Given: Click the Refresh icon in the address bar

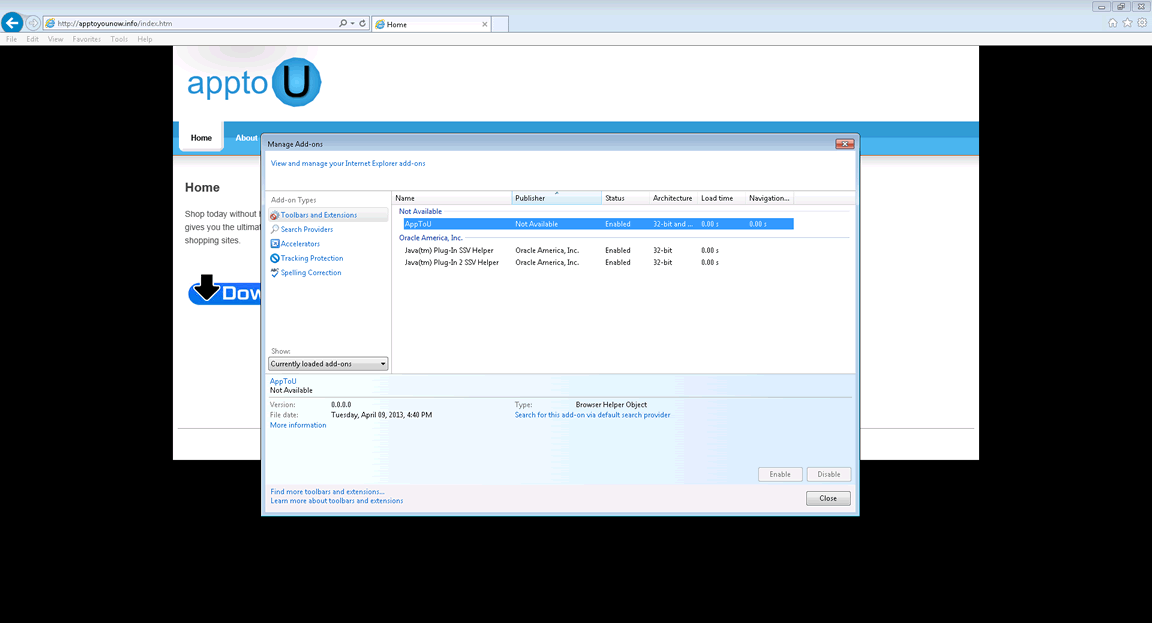Looking at the screenshot, I should pyautogui.click(x=362, y=23).
